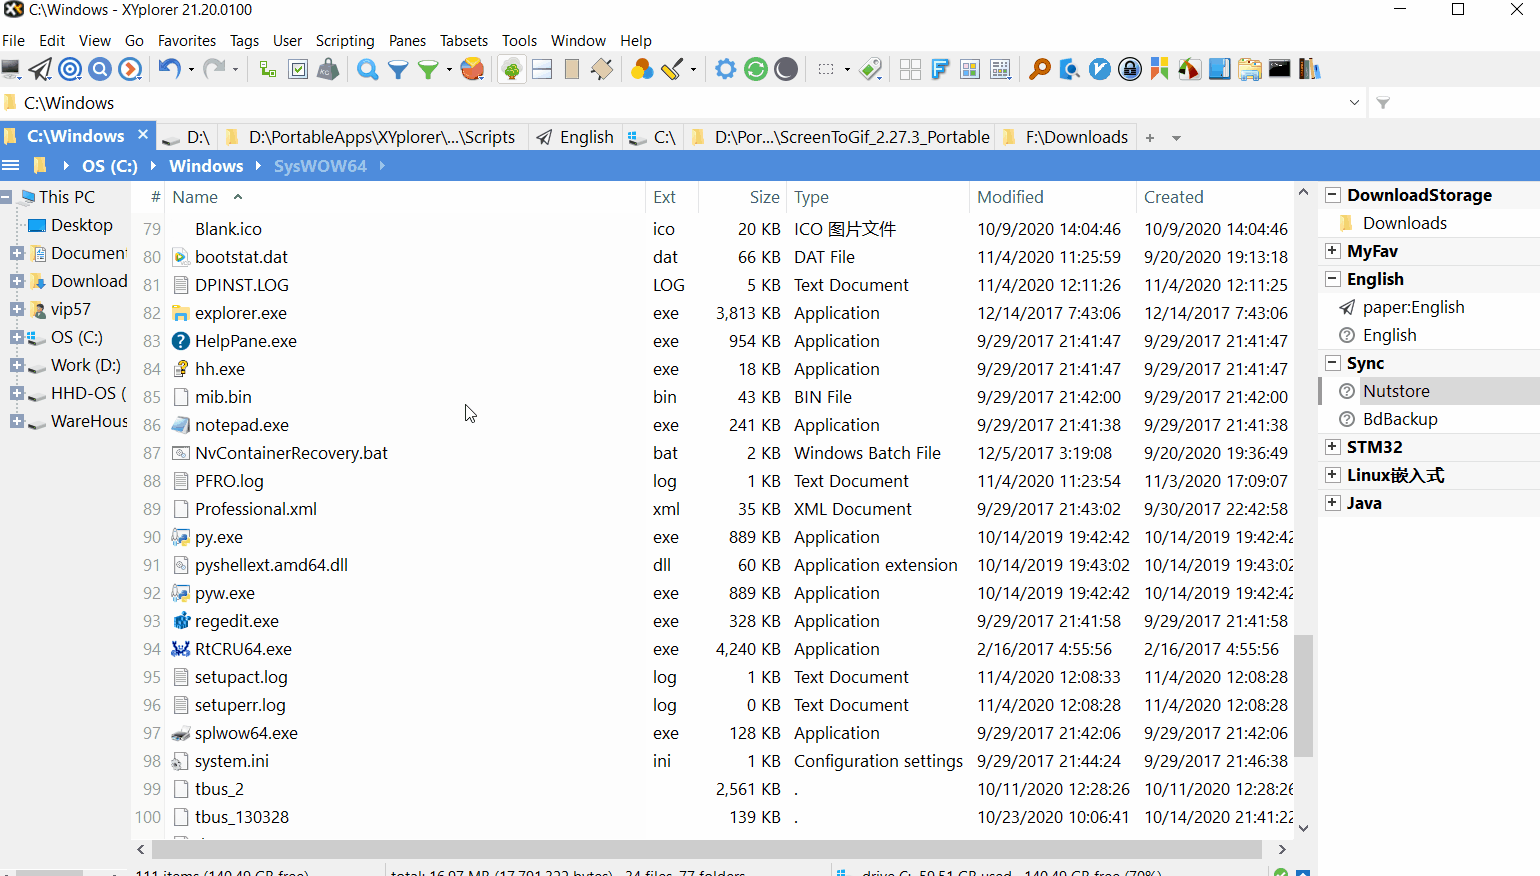Select the Find Files magnifier toolbar icon
The image size is (1540, 876).
(x=367, y=69)
